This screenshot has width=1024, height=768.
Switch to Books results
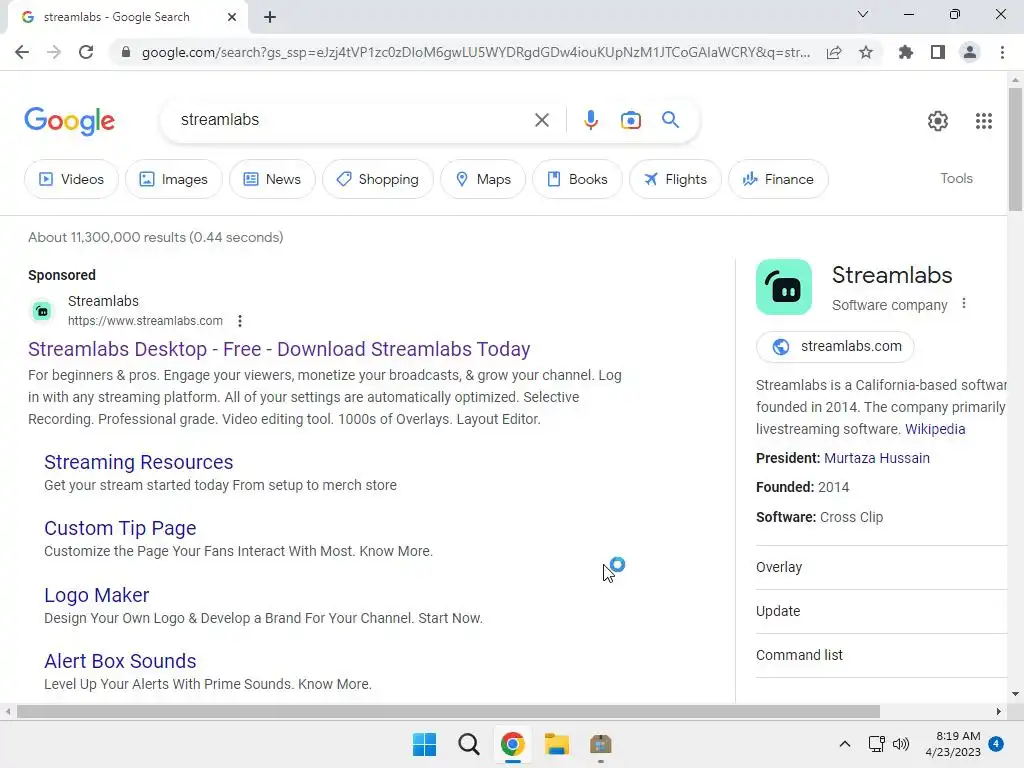[577, 179]
